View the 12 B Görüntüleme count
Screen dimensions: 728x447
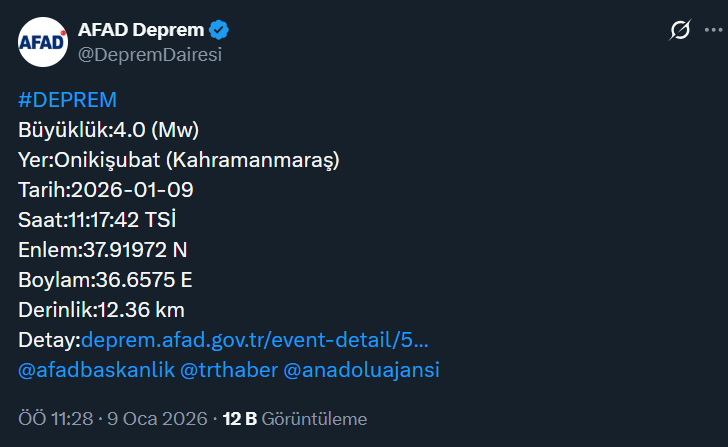coord(294,419)
